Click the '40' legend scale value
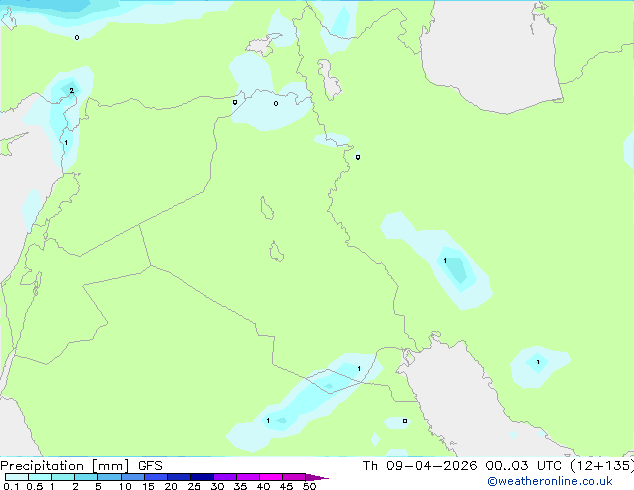The image size is (634, 490). pos(263,486)
